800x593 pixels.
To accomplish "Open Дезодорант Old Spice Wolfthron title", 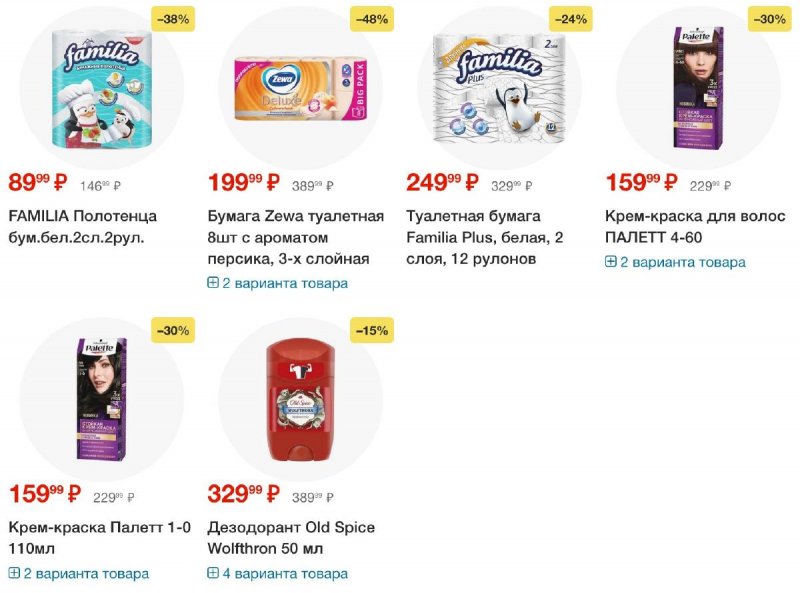I will (x=291, y=537).
